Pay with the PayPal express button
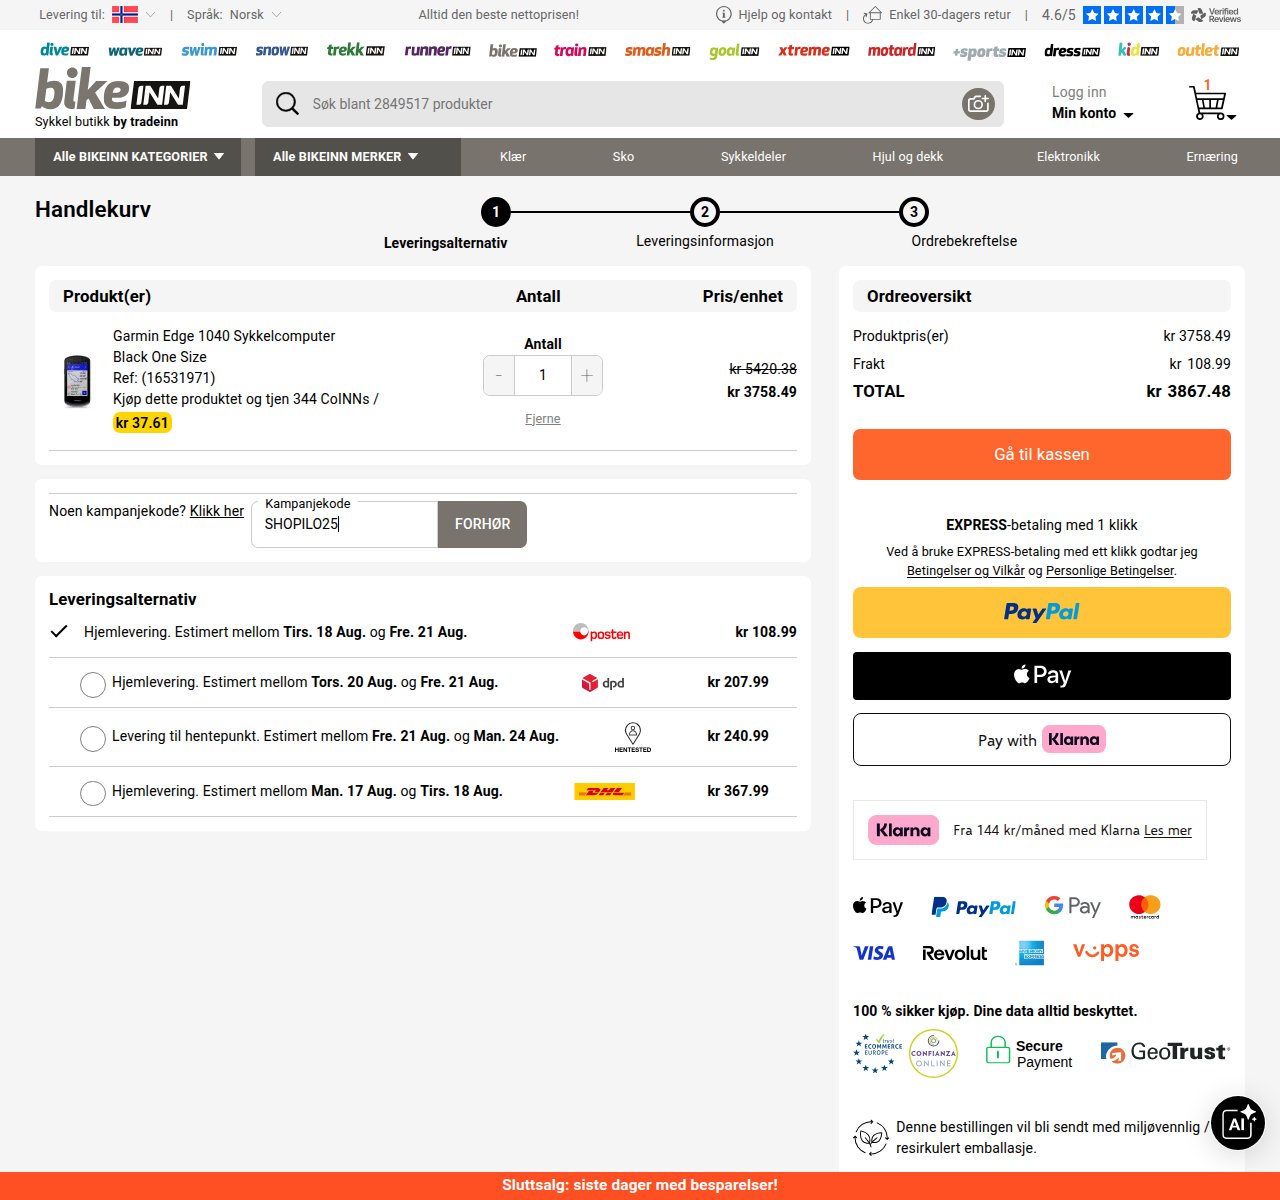The width and height of the screenshot is (1280, 1200). (1042, 612)
